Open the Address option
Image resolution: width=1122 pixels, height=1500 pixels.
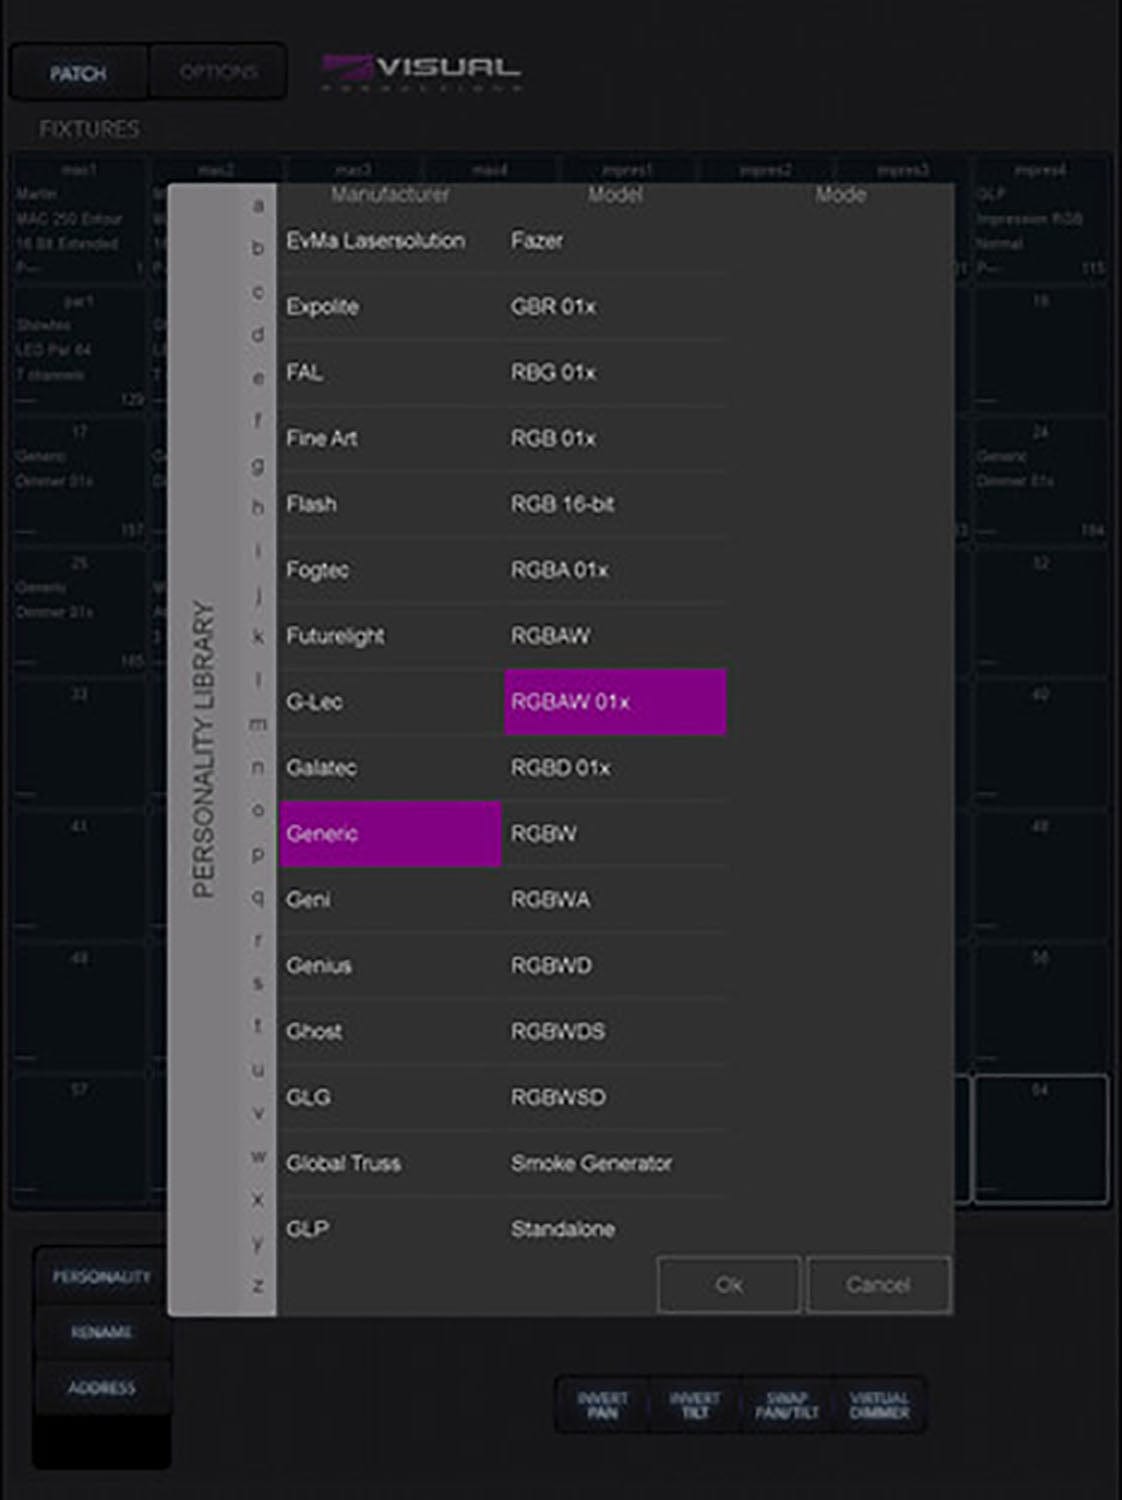pyautogui.click(x=101, y=1388)
